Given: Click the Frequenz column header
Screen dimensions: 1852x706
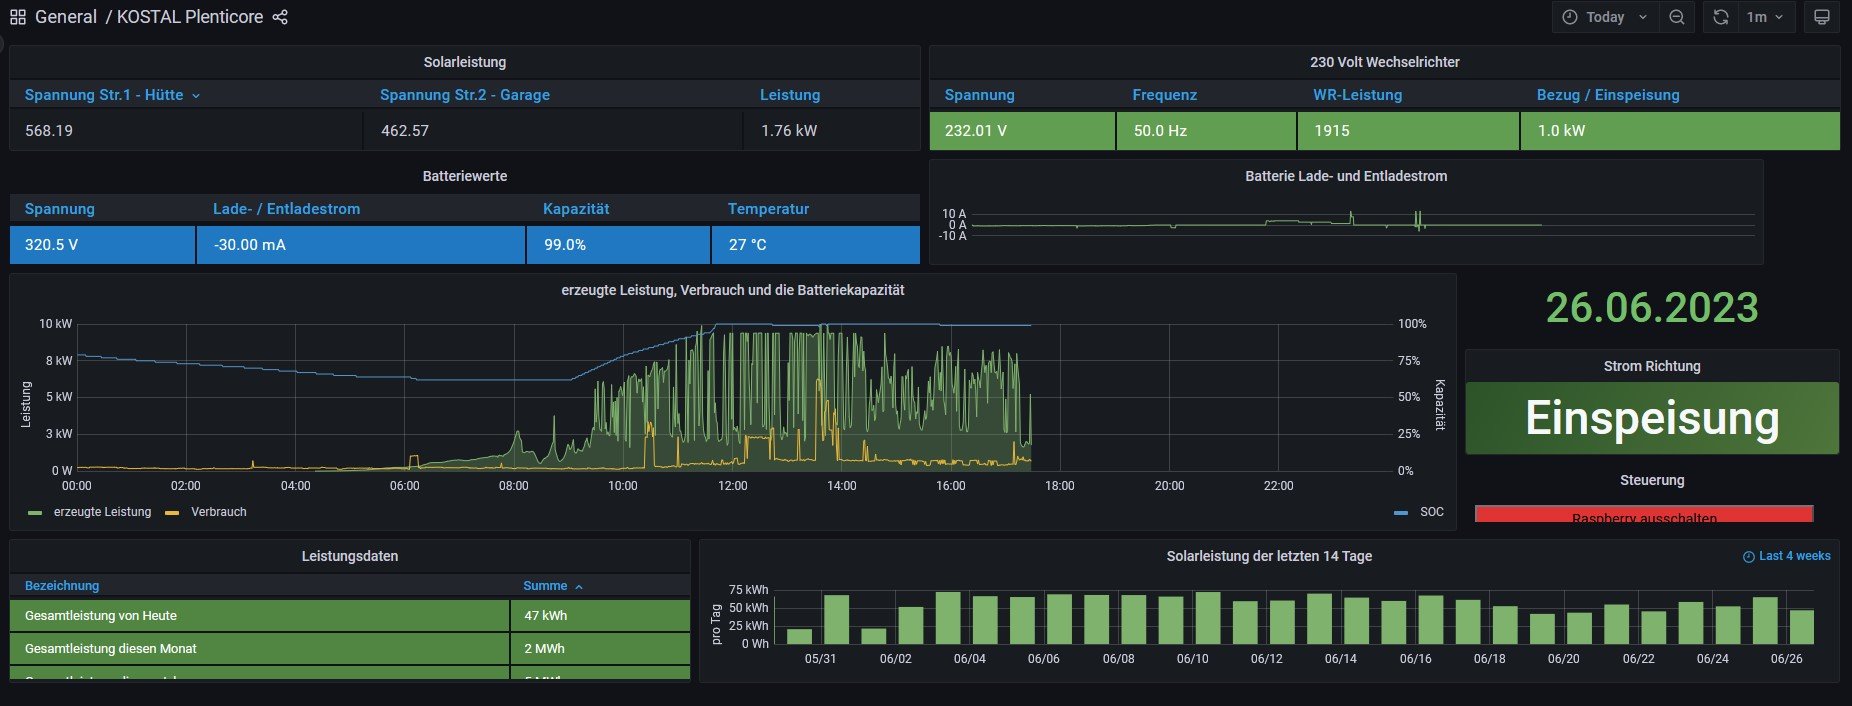Looking at the screenshot, I should 1164,95.
